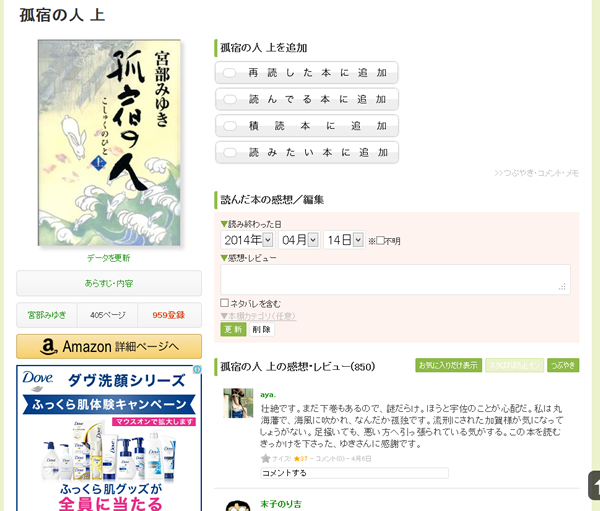600x511 pixels.
Task: Select the 再読した本に追加 radio button
Action: click(230, 73)
